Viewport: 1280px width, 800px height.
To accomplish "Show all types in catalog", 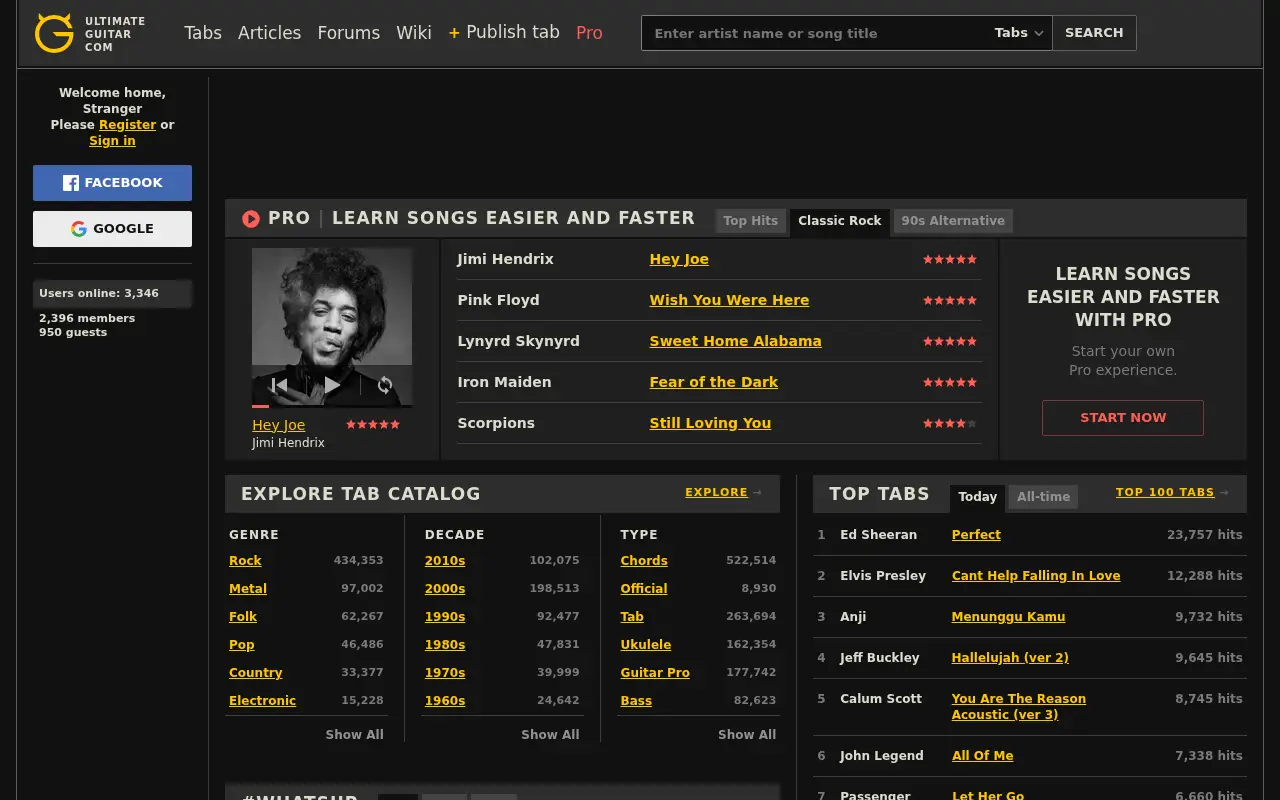I will (747, 734).
